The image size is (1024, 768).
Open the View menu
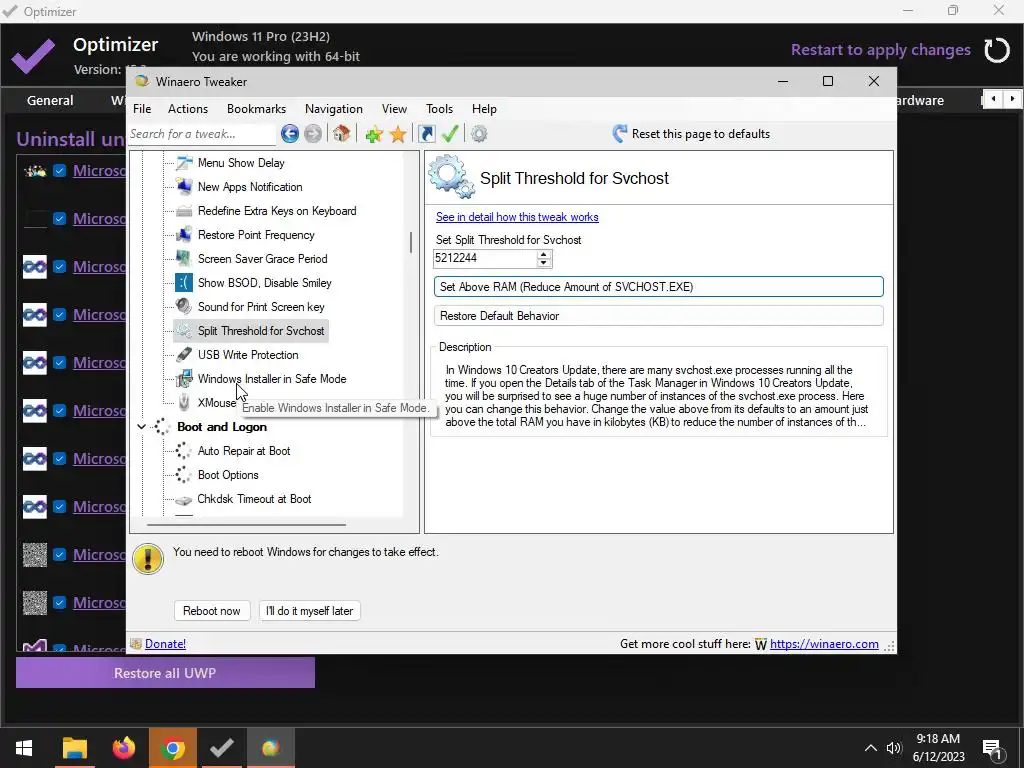pos(394,109)
